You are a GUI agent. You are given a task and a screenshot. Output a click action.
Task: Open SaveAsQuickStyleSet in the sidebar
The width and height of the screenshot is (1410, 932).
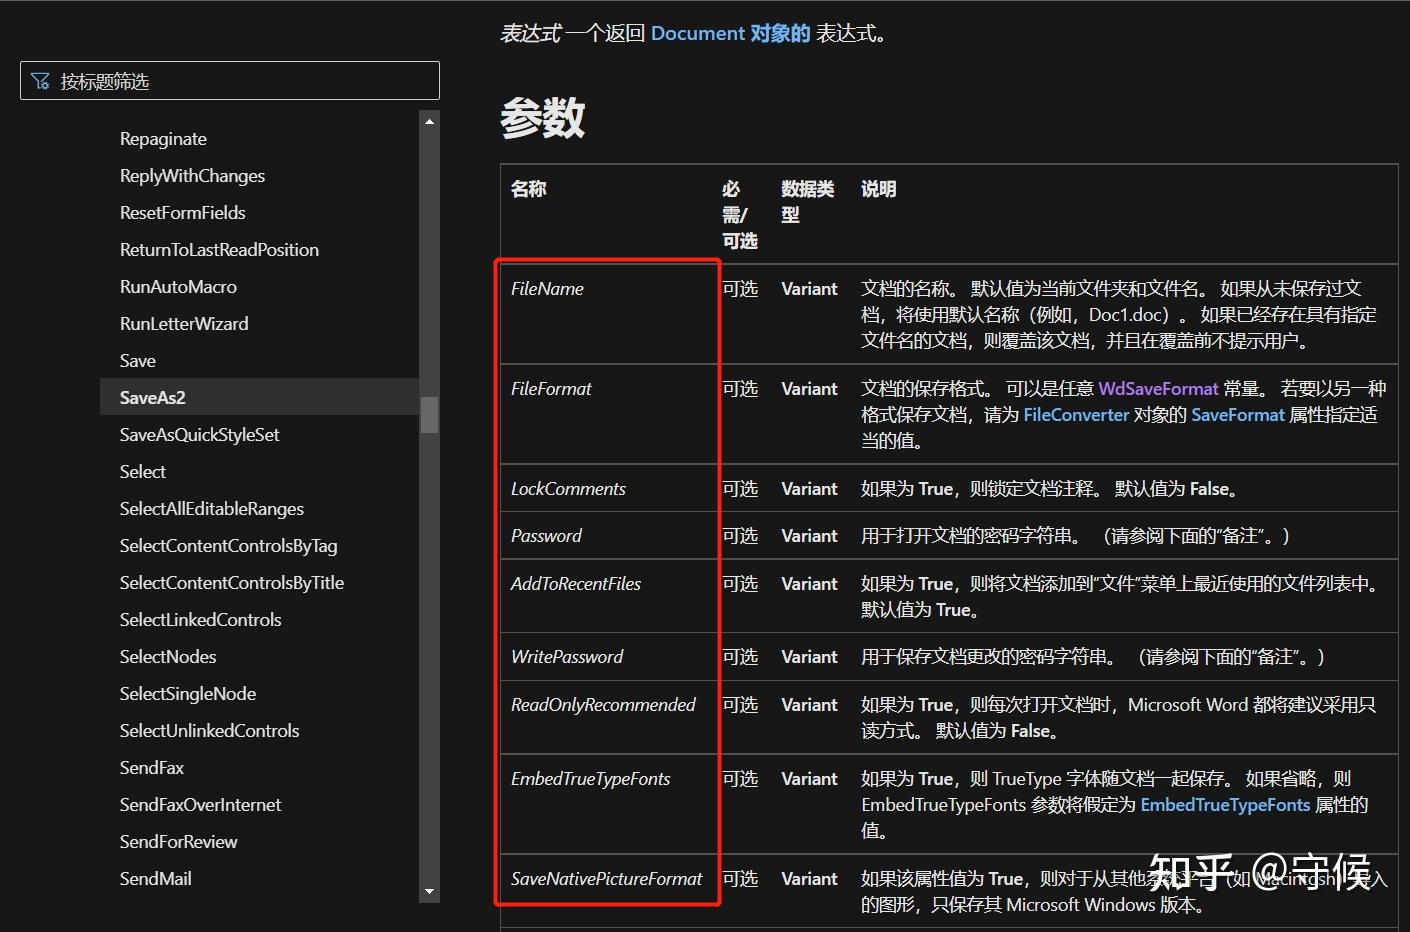point(199,435)
